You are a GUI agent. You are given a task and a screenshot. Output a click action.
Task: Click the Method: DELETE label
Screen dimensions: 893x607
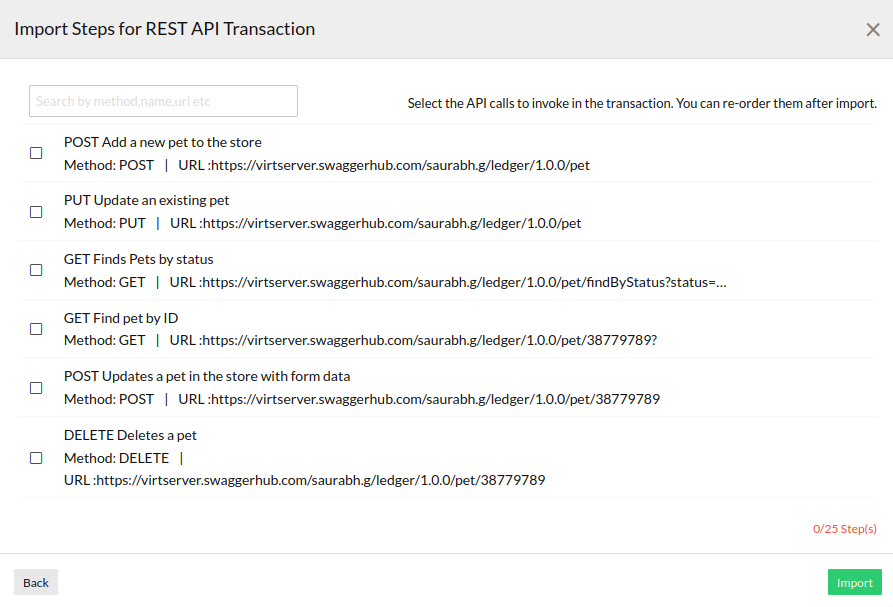click(118, 458)
